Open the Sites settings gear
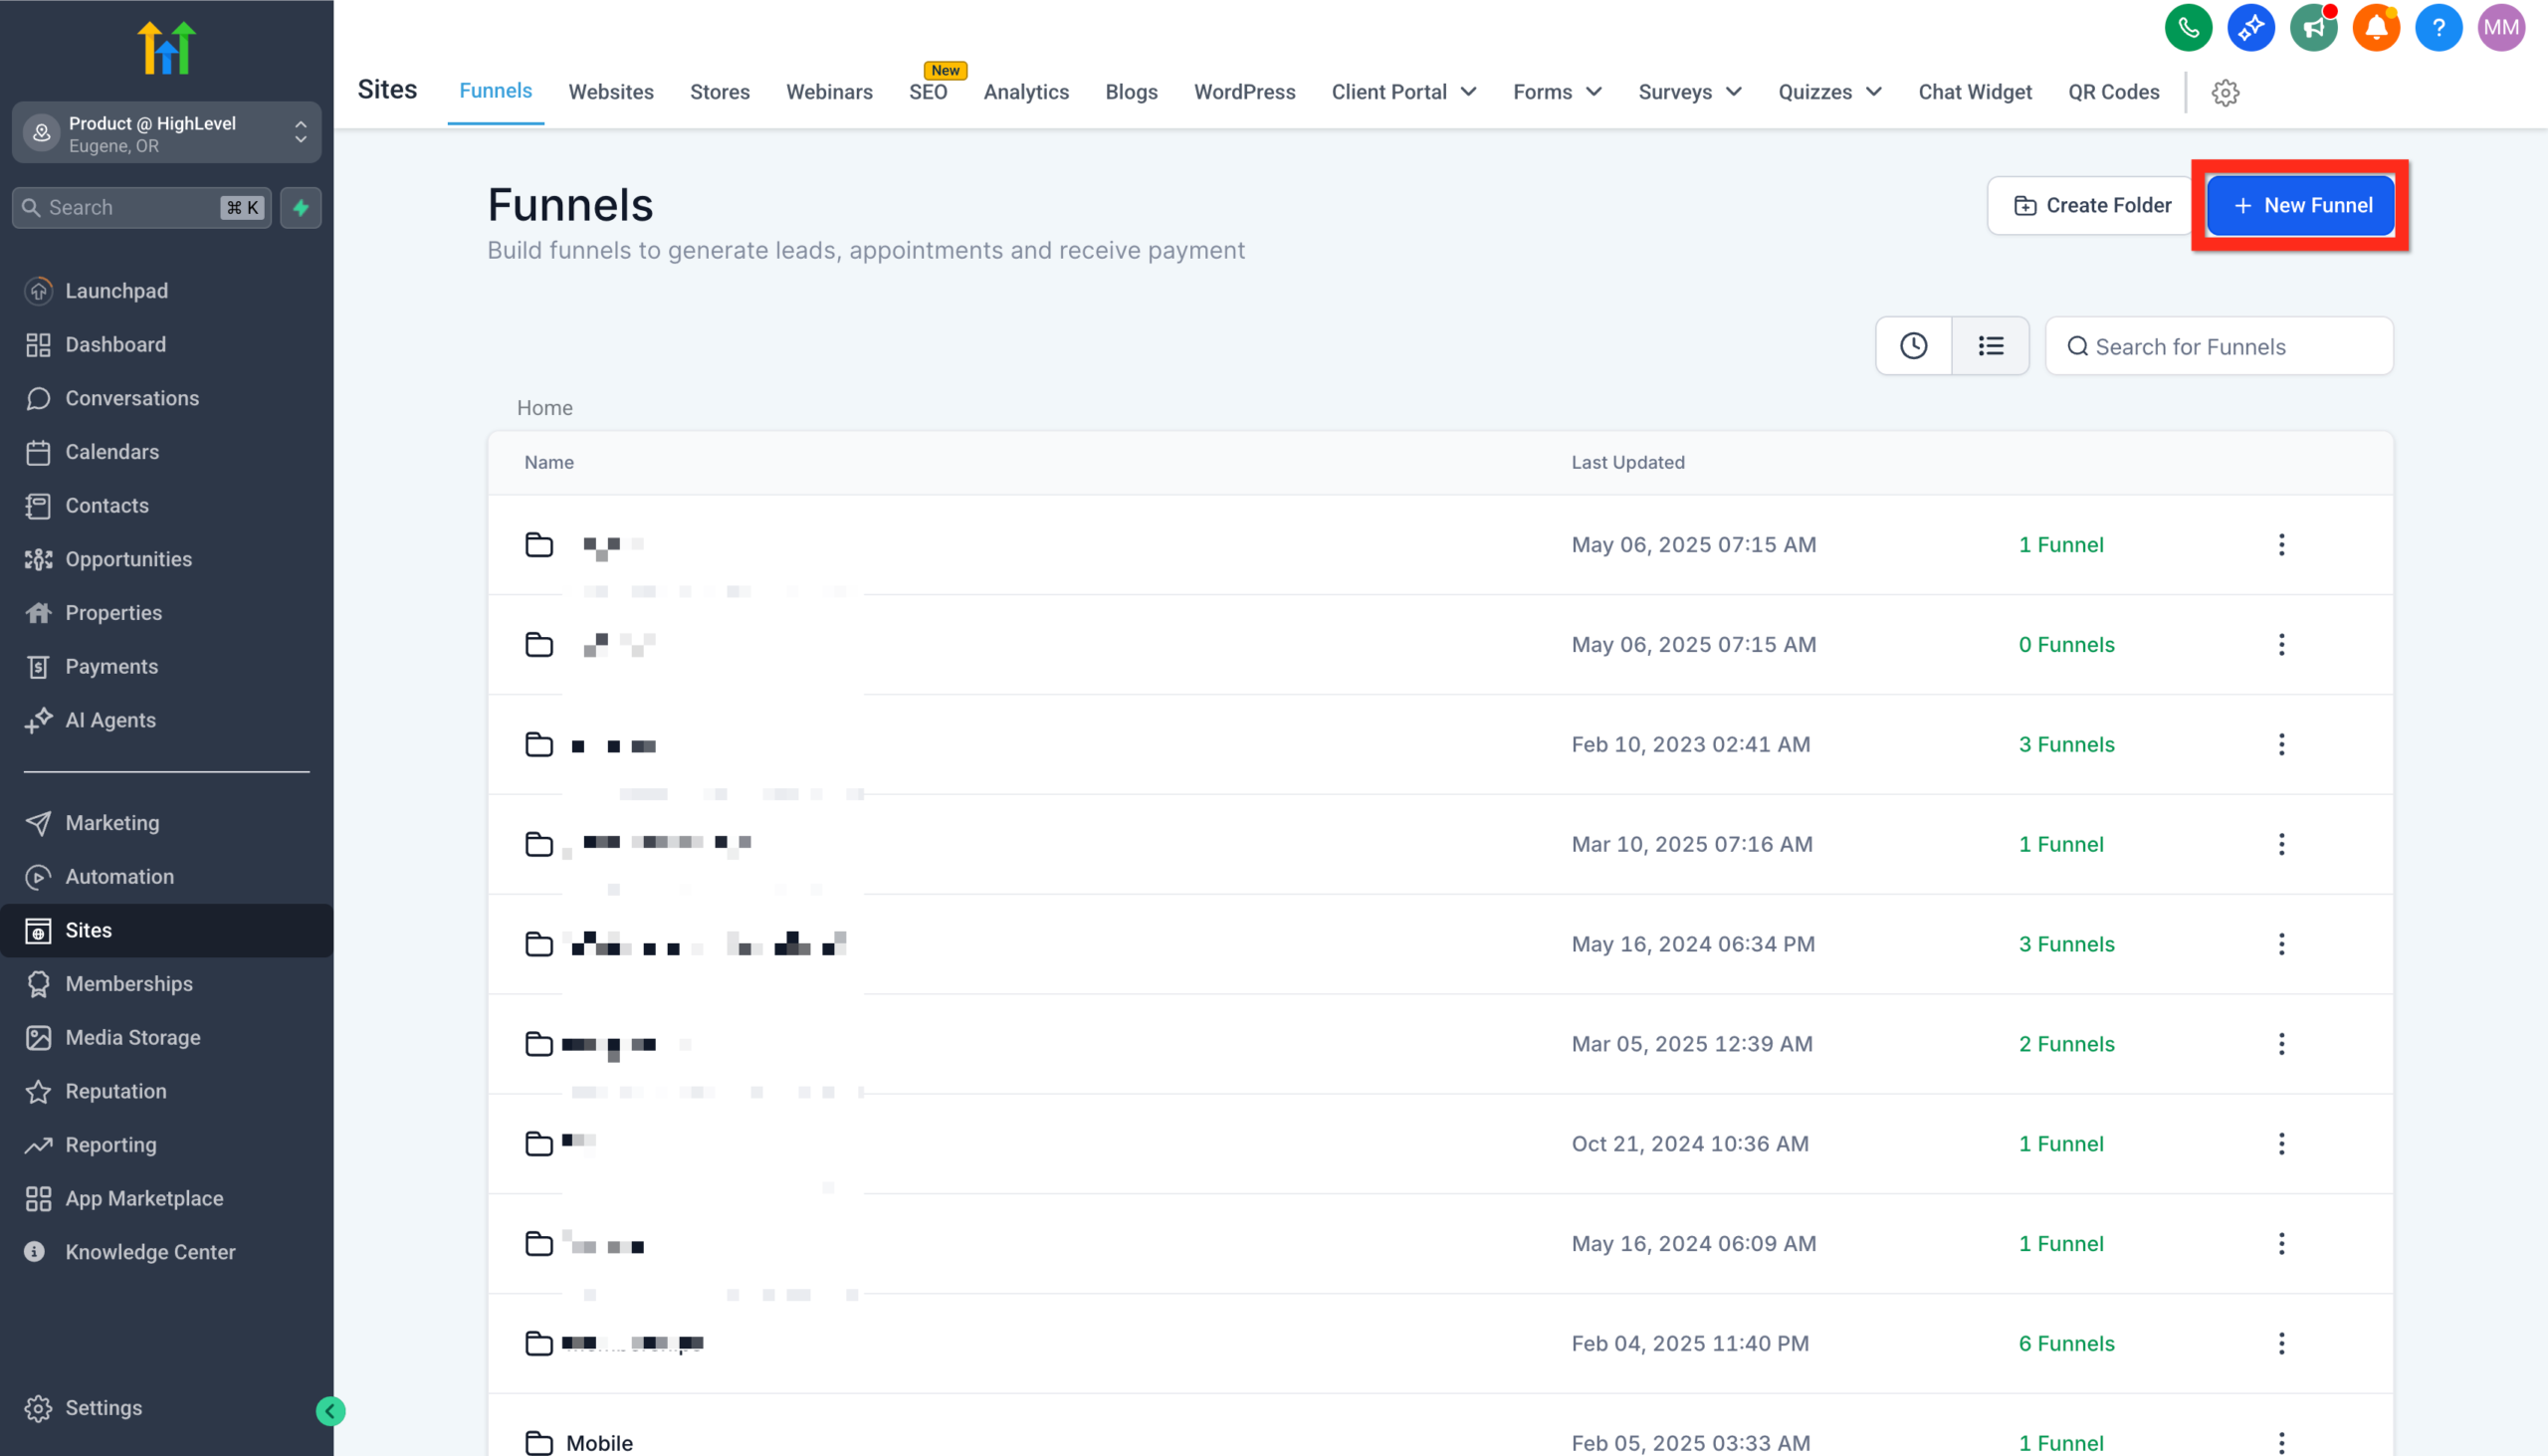 (x=2225, y=92)
